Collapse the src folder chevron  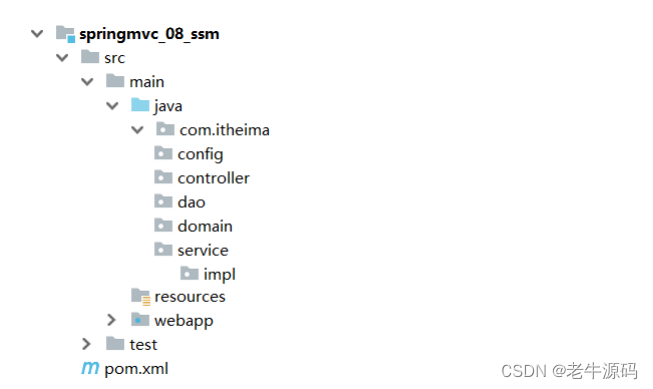(x=62, y=57)
